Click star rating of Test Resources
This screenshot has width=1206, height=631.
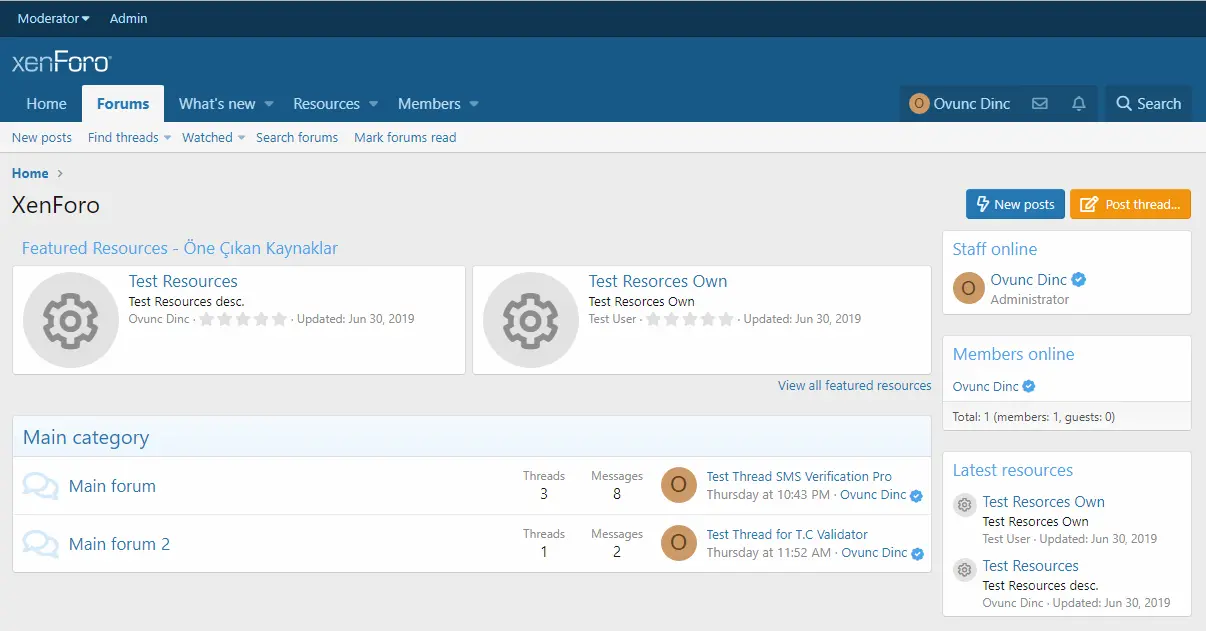(x=243, y=320)
